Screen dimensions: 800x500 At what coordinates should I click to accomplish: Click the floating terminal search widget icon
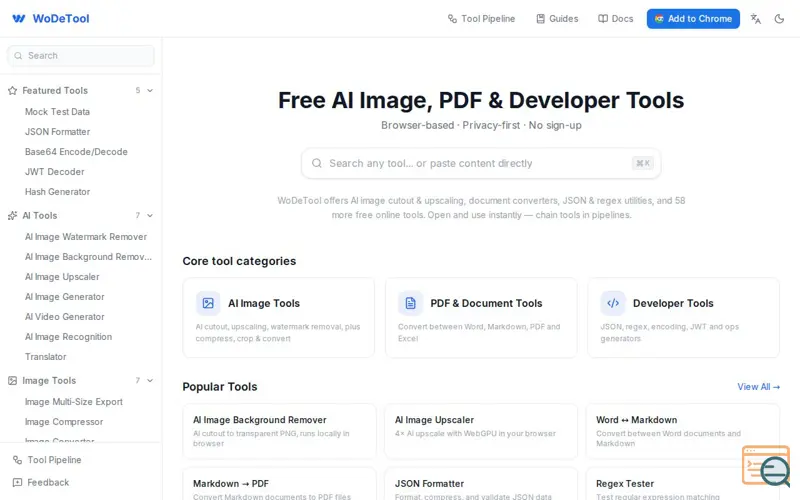click(x=766, y=466)
